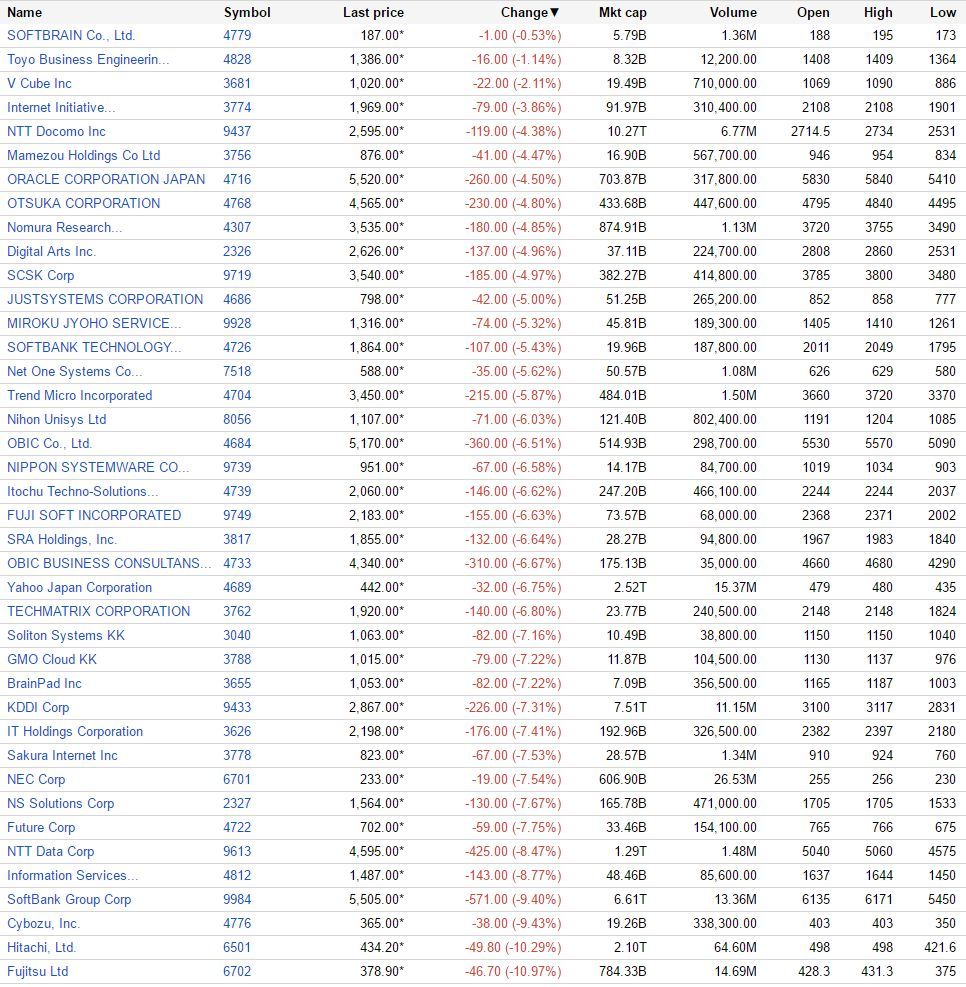Open Fujitsu Ltd link
Image resolution: width=966 pixels, height=987 pixels.
(37, 971)
